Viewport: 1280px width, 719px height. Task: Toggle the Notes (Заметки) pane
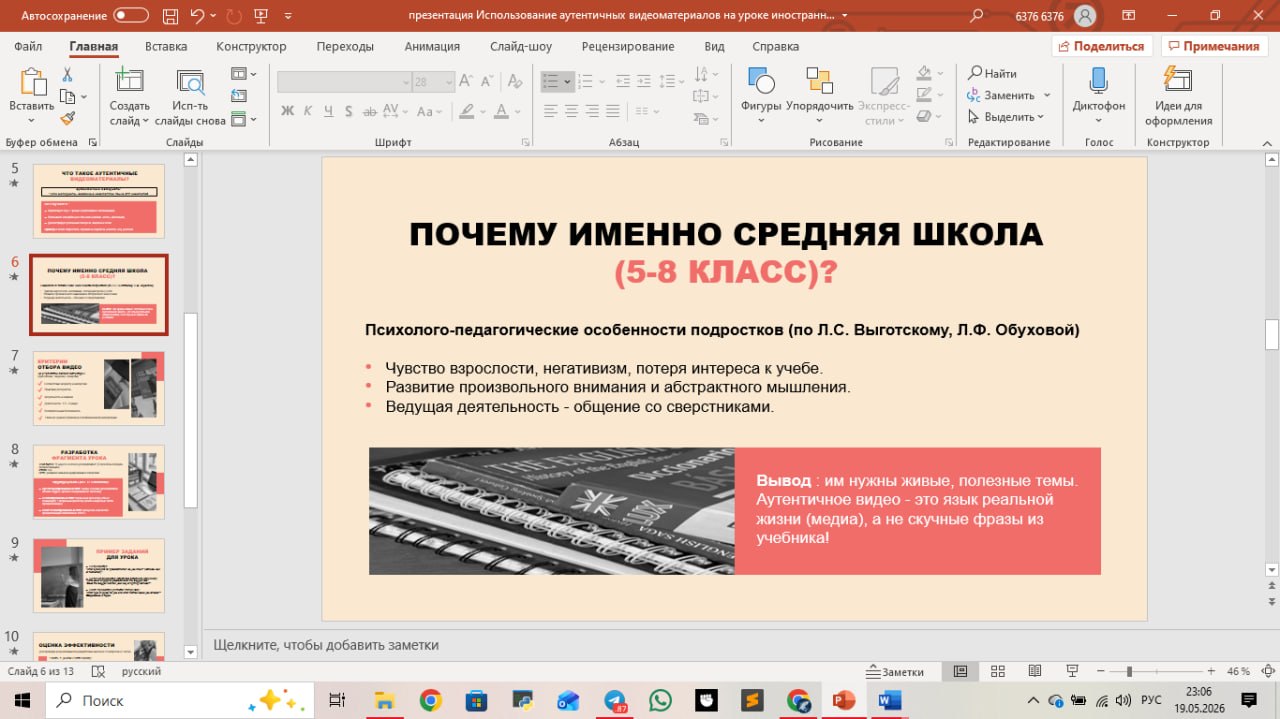(x=895, y=672)
